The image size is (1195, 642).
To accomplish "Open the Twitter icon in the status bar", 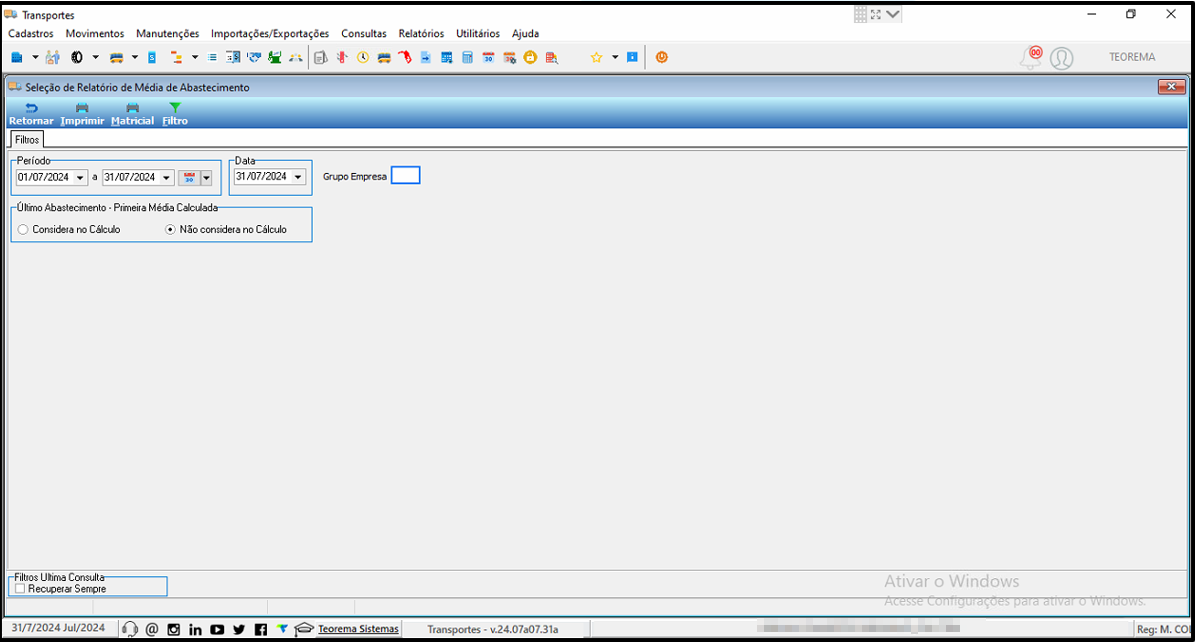I will pos(239,629).
